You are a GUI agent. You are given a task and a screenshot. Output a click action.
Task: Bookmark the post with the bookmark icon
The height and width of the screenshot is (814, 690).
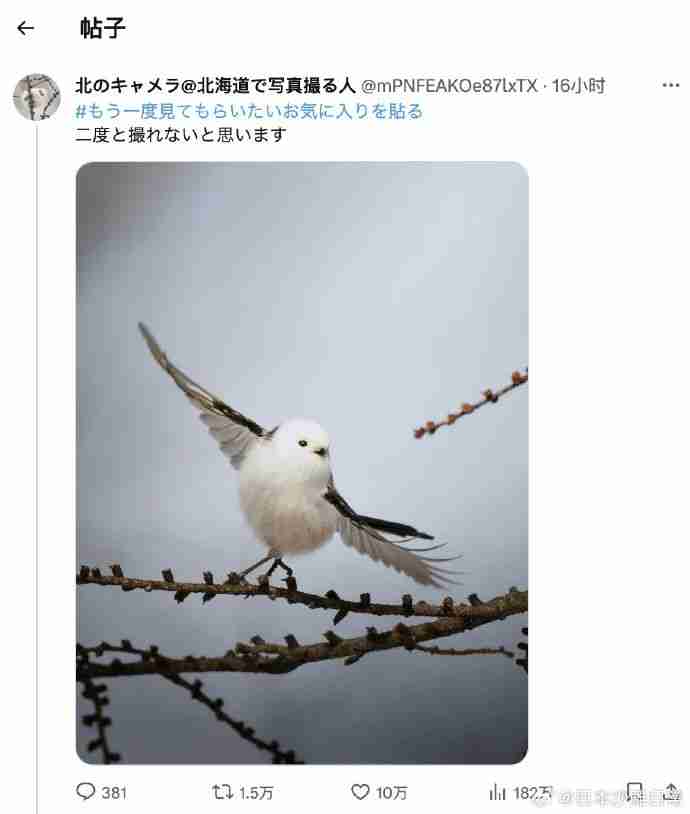coord(634,792)
